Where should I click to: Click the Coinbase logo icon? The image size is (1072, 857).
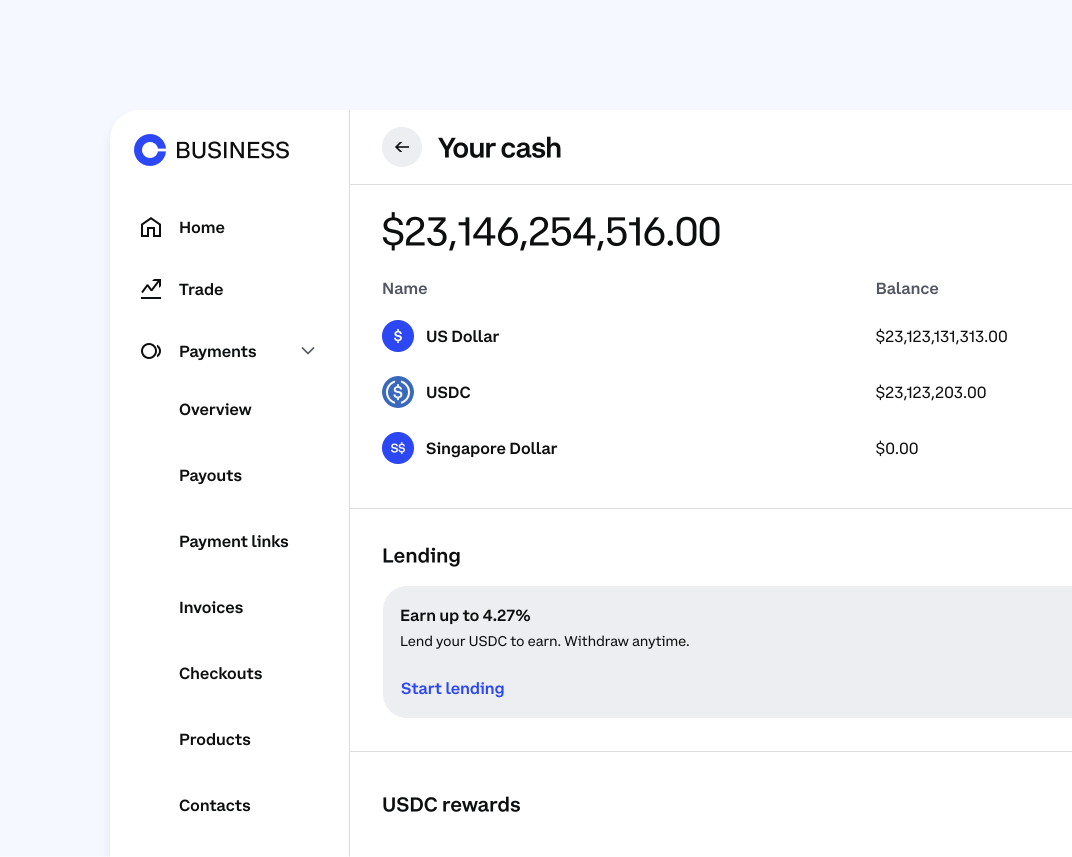(x=150, y=150)
